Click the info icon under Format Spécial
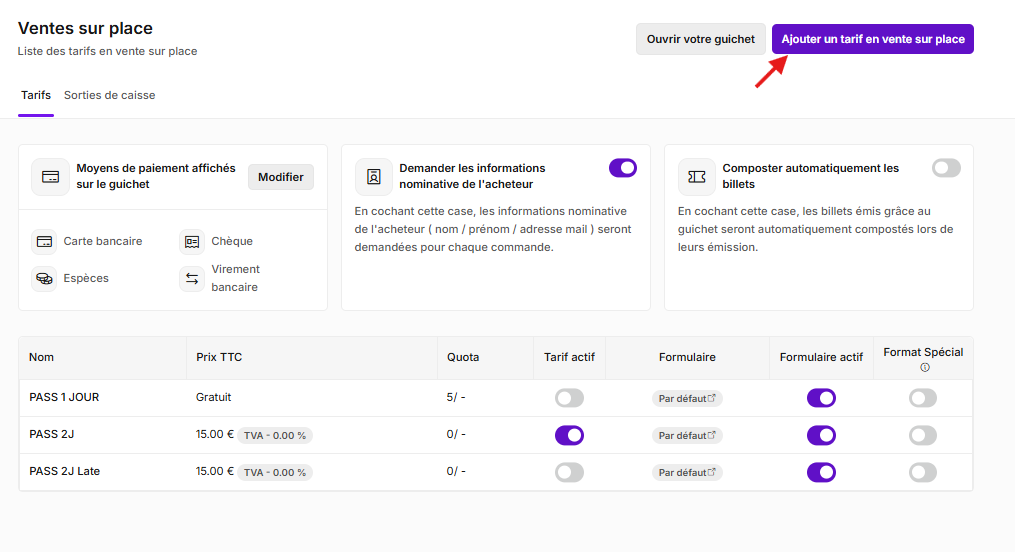Image resolution: width=1015 pixels, height=552 pixels. click(x=925, y=368)
